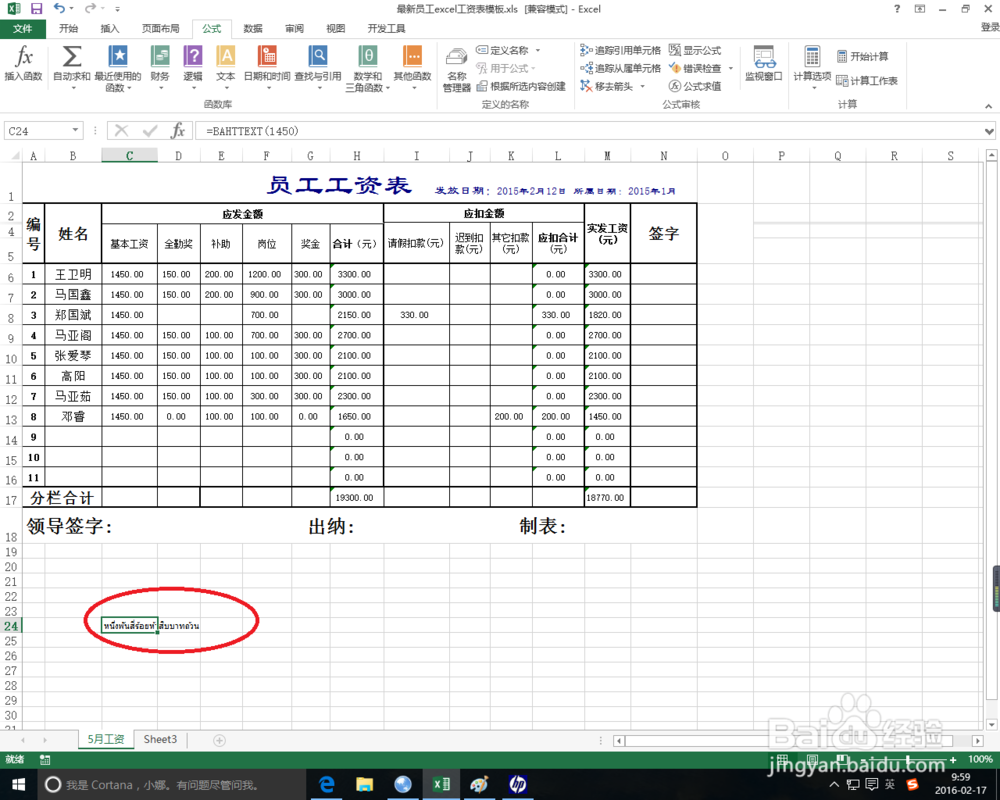Click Trace Dependents (追踪从属单元格)
1000x800 pixels.
pyautogui.click(x=621, y=68)
